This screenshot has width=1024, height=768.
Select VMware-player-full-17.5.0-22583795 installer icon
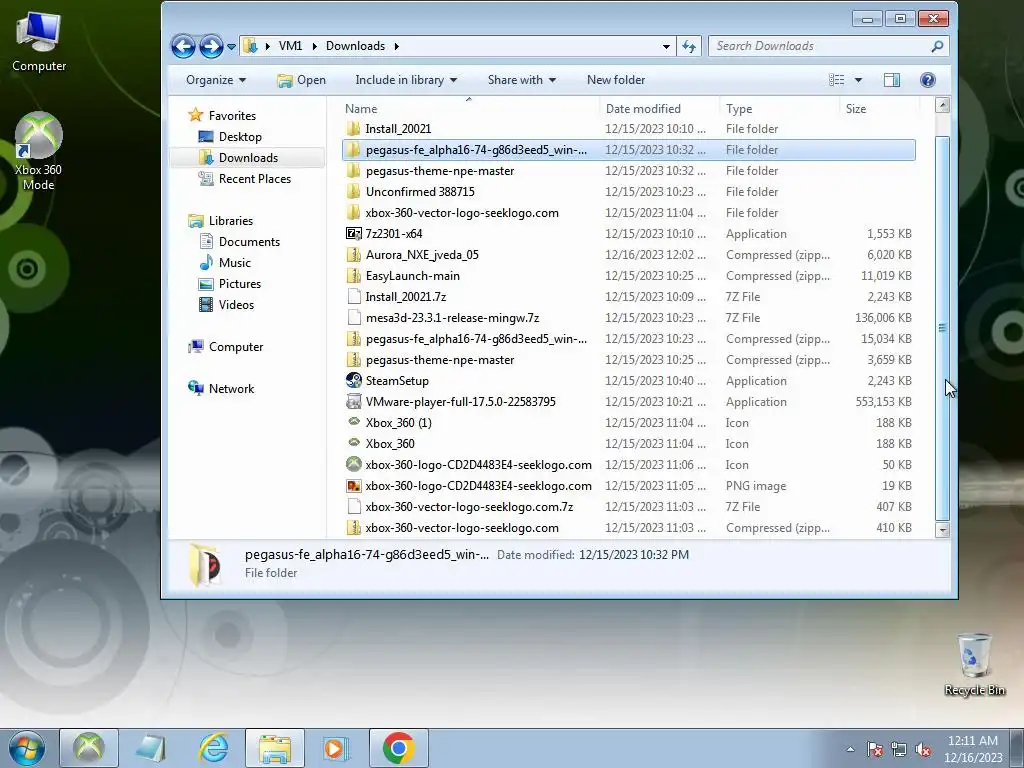tap(353, 402)
